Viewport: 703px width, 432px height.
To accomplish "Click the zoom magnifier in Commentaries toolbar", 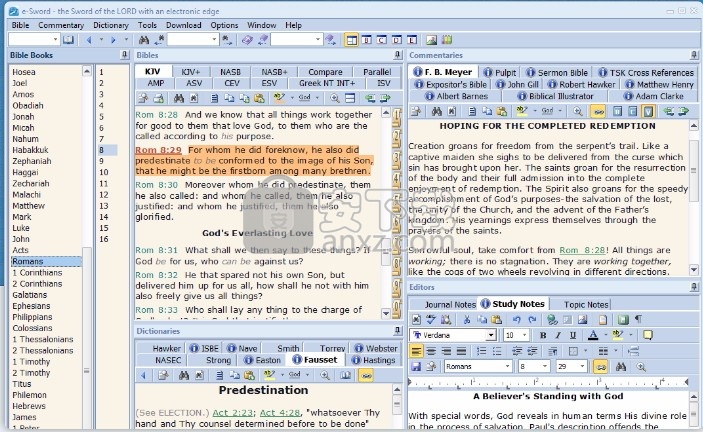I will [x=578, y=111].
